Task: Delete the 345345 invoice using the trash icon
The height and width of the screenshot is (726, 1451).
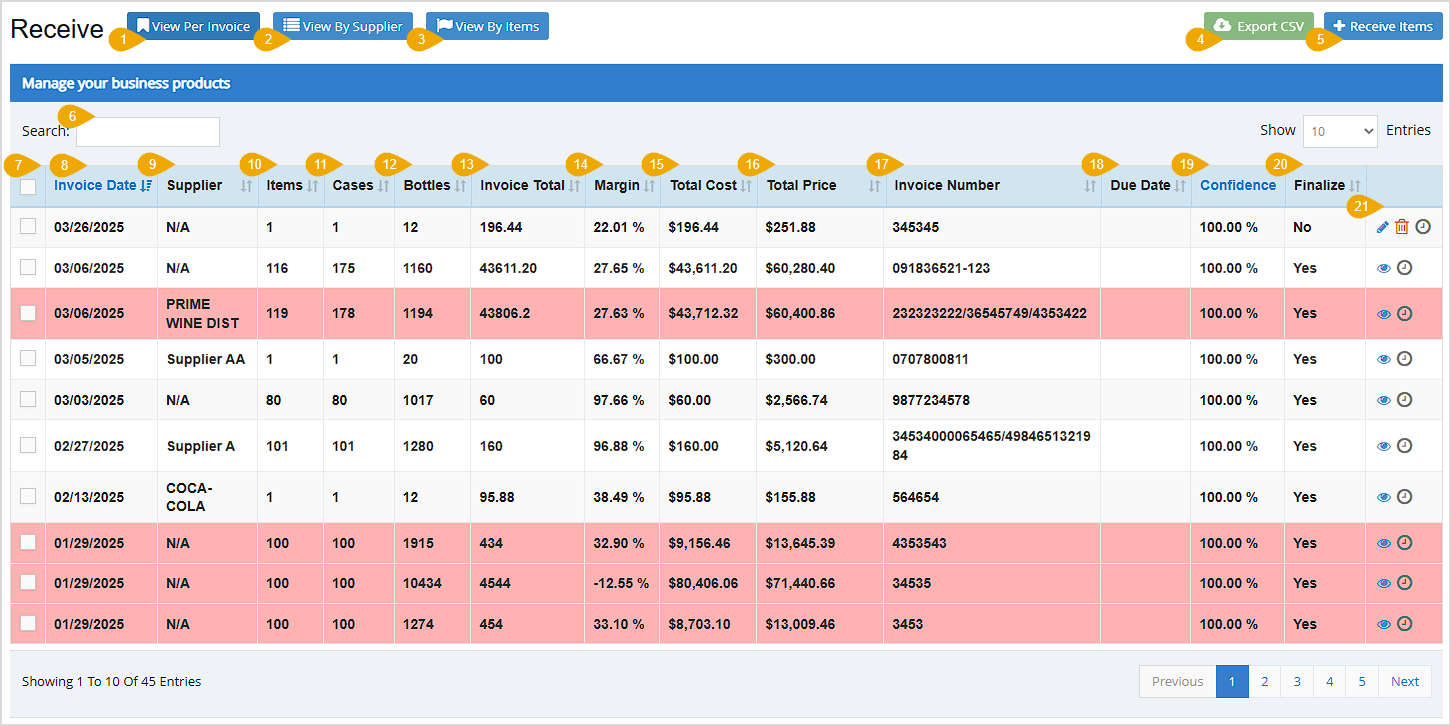Action: pos(1404,227)
